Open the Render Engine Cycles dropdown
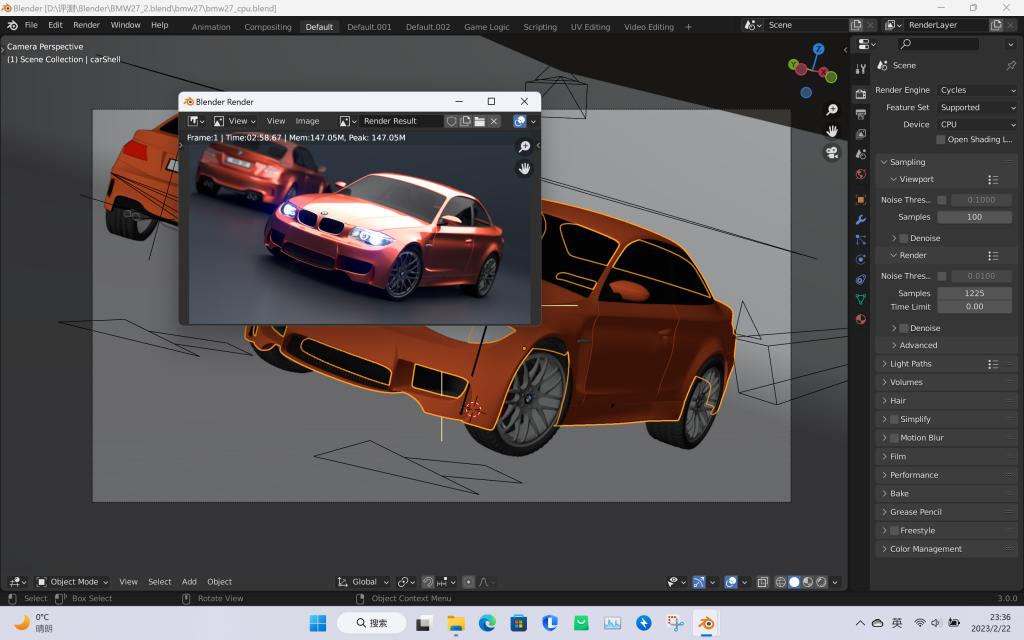This screenshot has height=640, width=1024. pyautogui.click(x=977, y=90)
